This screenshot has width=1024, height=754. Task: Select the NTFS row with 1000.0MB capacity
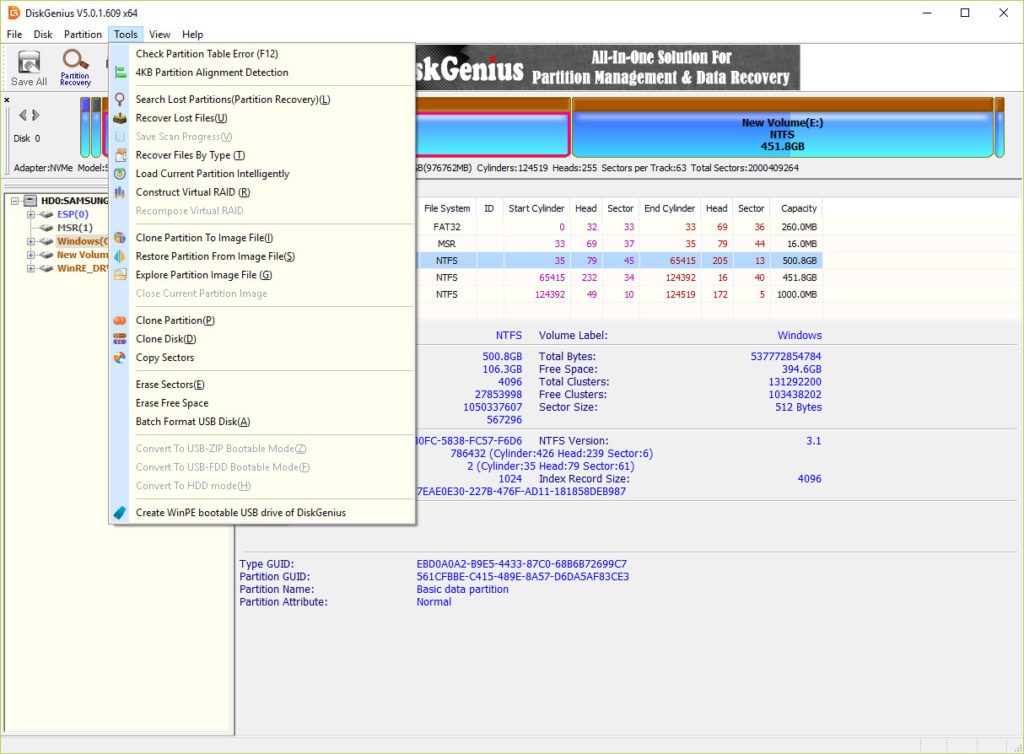619,294
